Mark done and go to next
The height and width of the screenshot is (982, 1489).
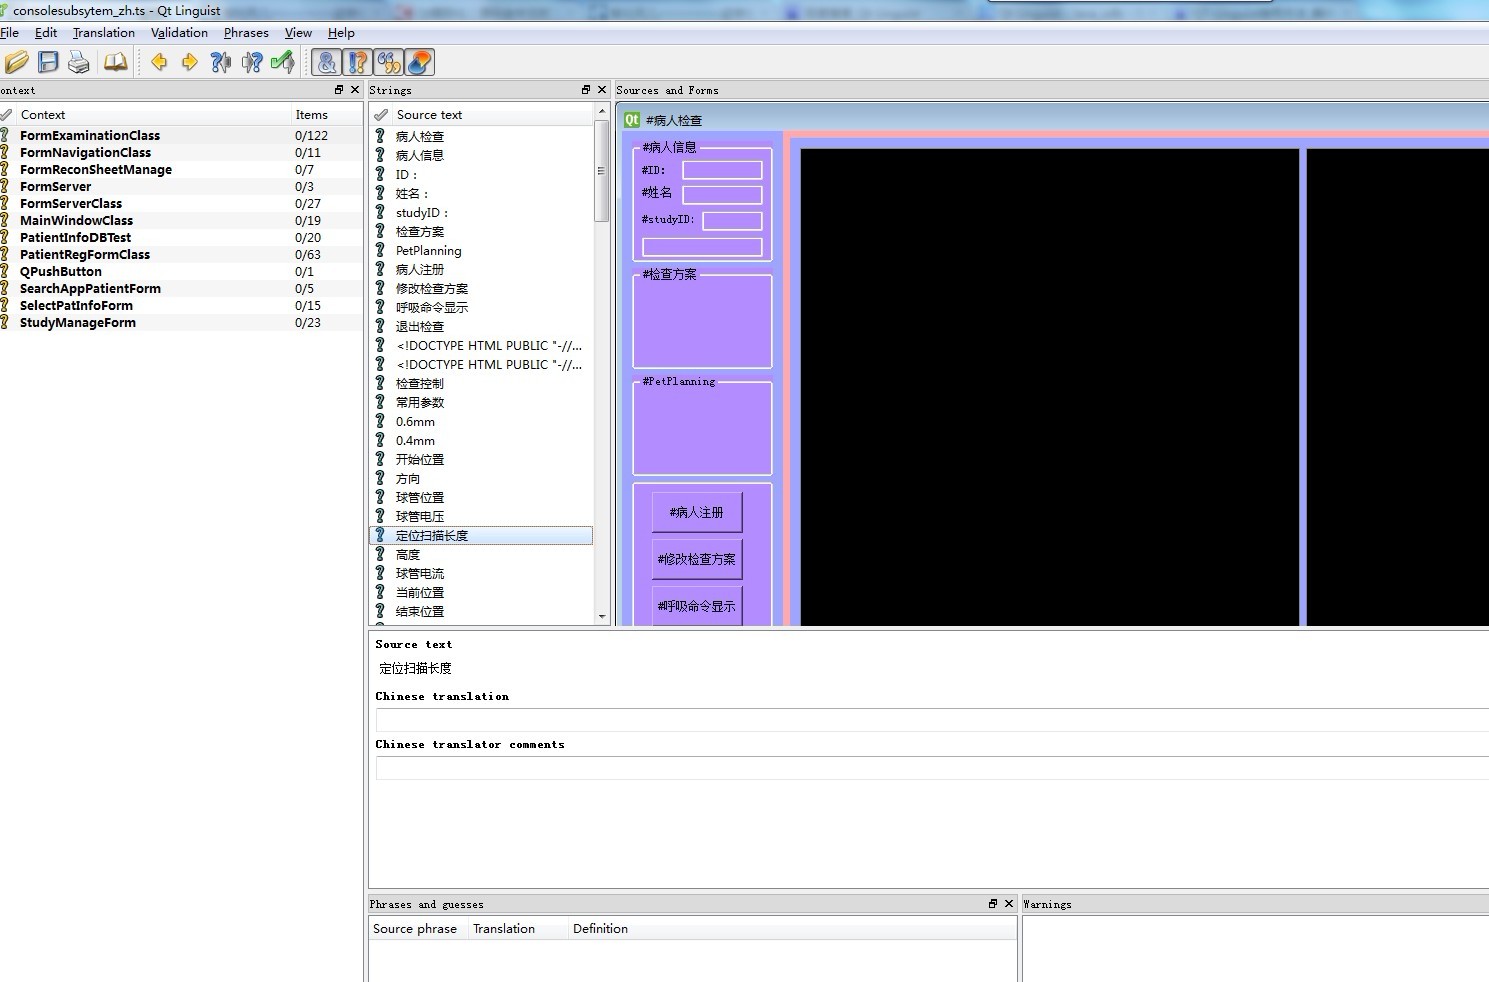click(283, 63)
